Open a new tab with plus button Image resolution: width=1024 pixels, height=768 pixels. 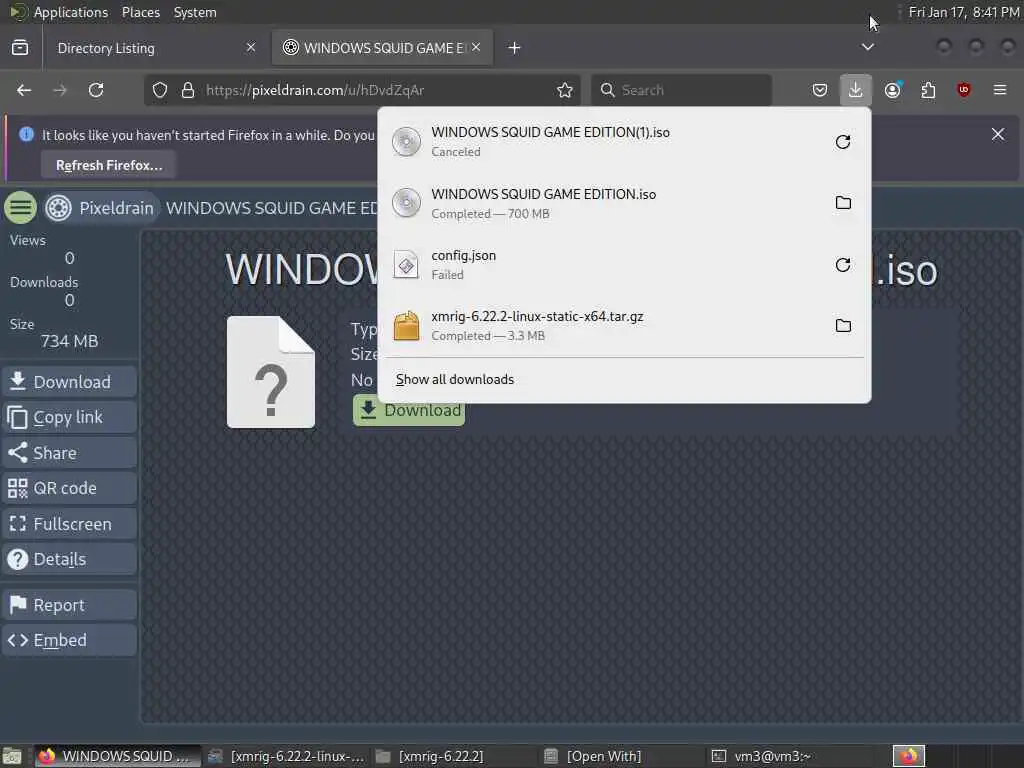pos(515,48)
